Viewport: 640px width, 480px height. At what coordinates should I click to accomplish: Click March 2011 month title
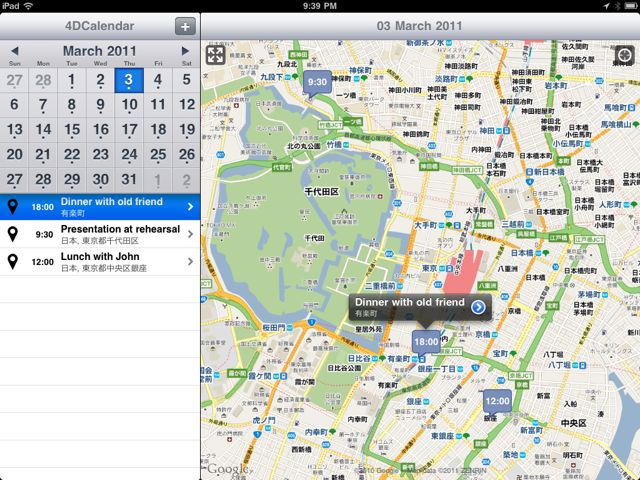[100, 51]
